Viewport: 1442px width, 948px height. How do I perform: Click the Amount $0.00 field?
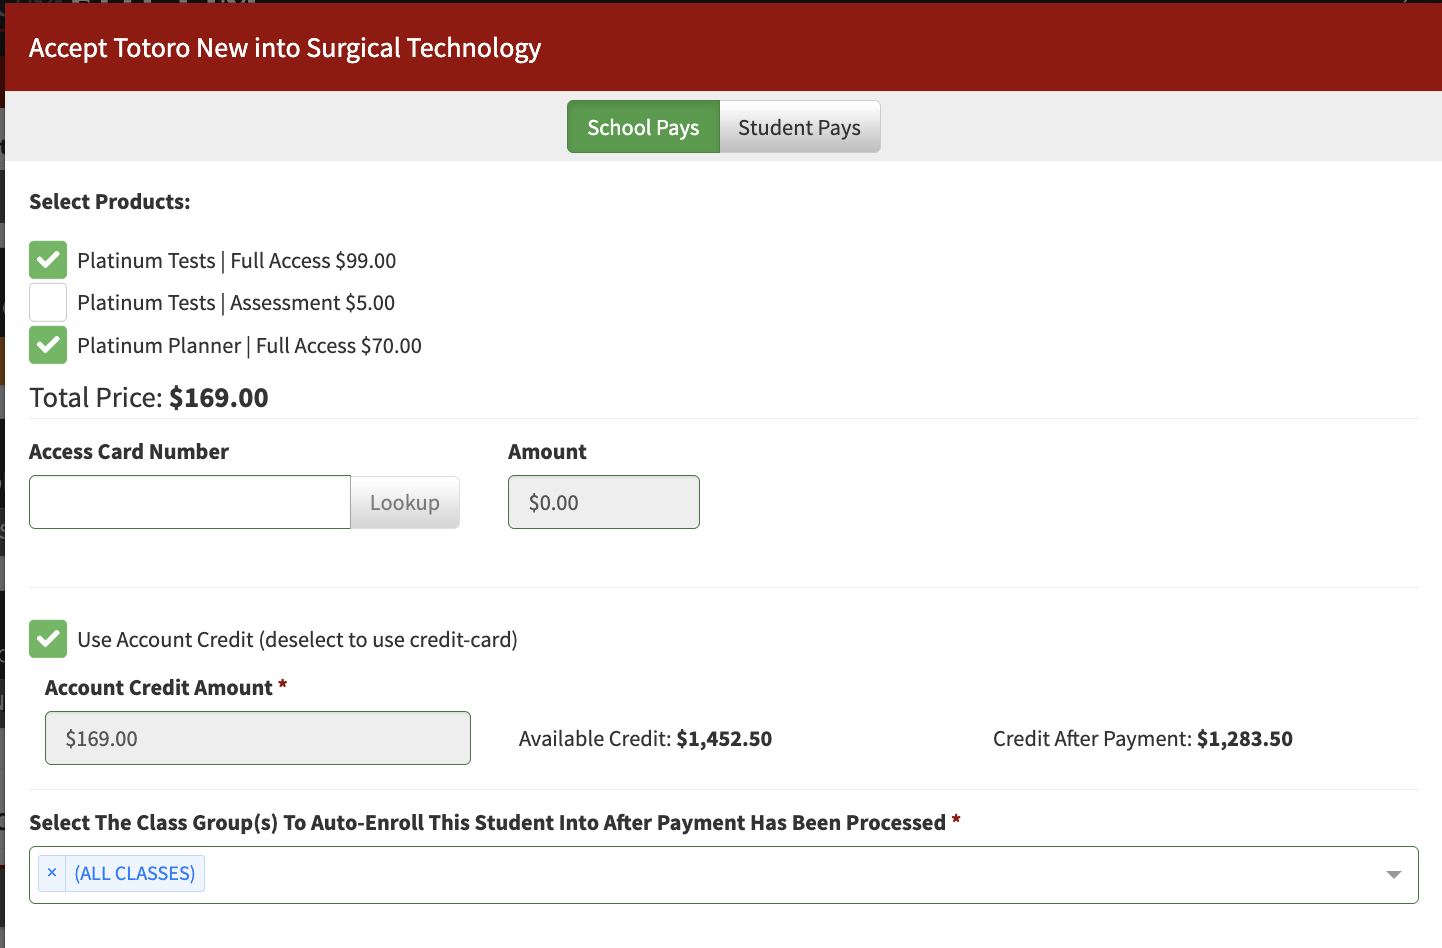coord(604,502)
